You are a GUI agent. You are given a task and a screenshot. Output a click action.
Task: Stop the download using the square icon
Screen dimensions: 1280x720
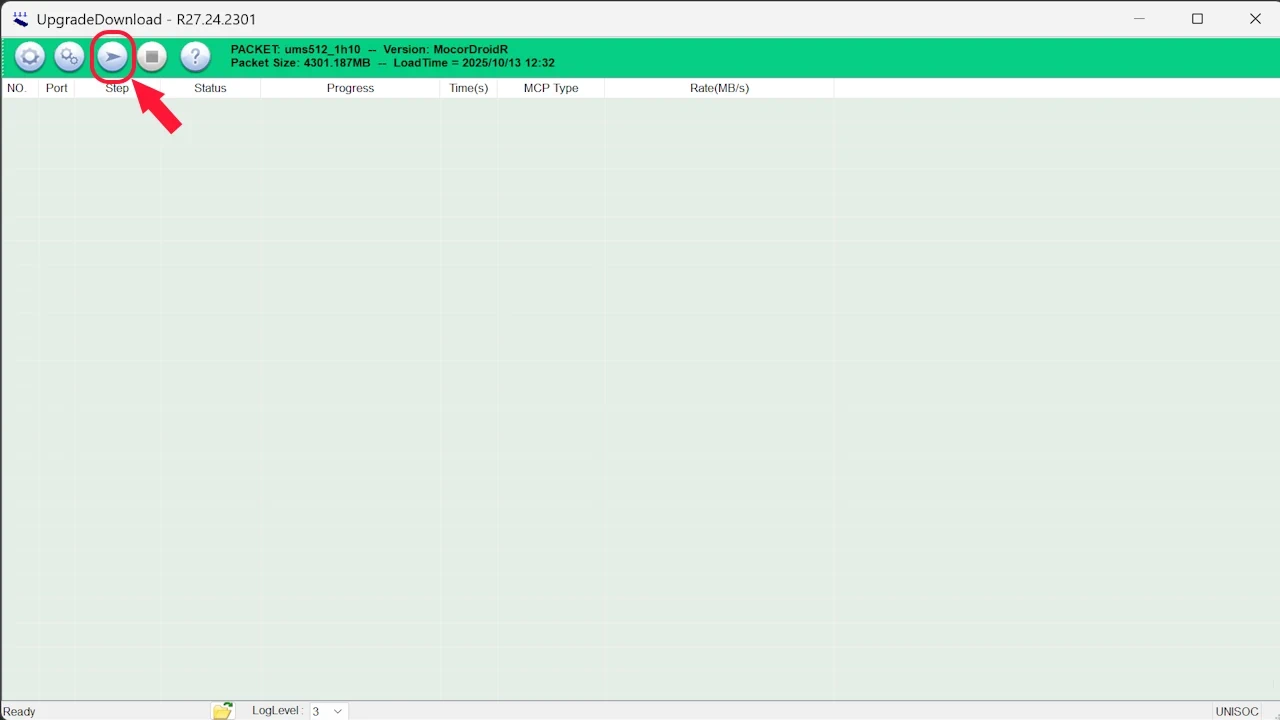tap(151, 57)
